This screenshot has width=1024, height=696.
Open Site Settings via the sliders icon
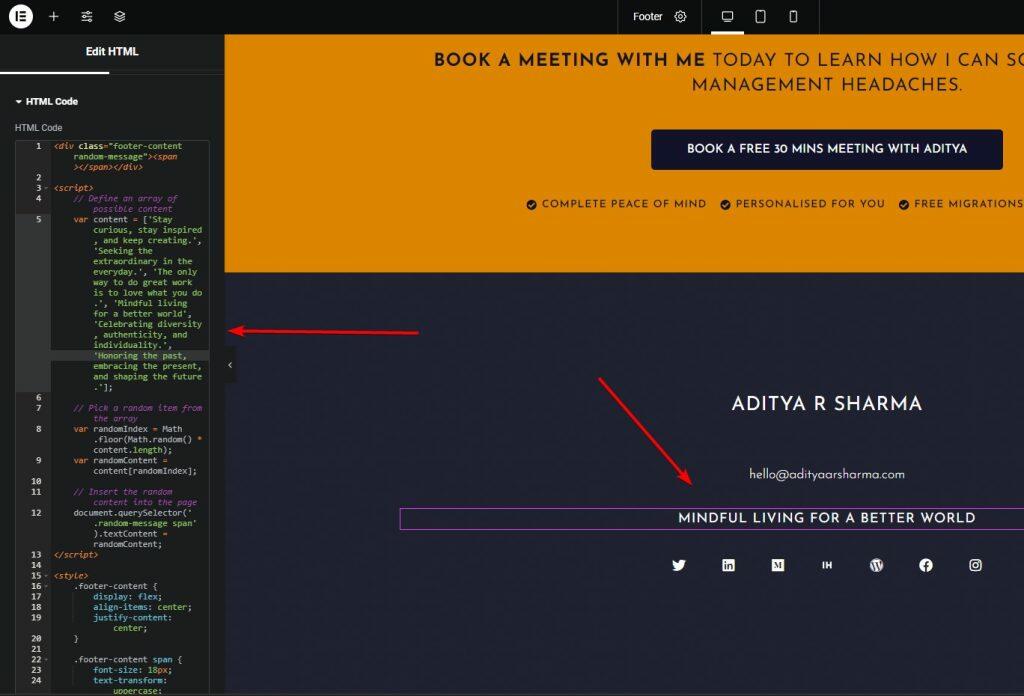(86, 16)
